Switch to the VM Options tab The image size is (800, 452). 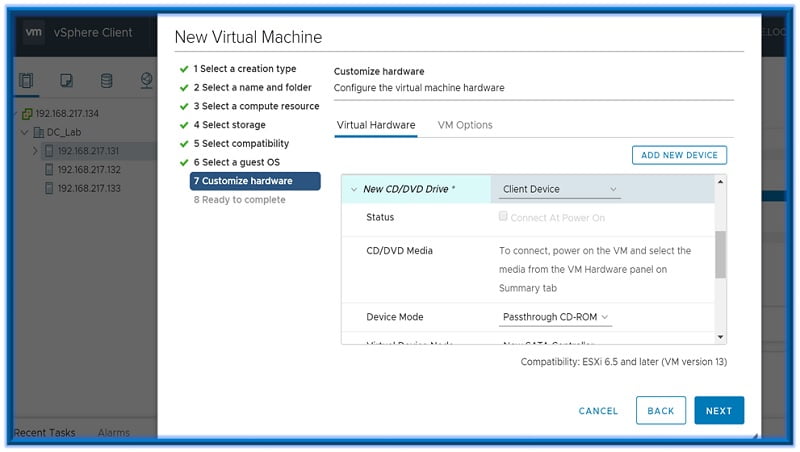(x=465, y=125)
